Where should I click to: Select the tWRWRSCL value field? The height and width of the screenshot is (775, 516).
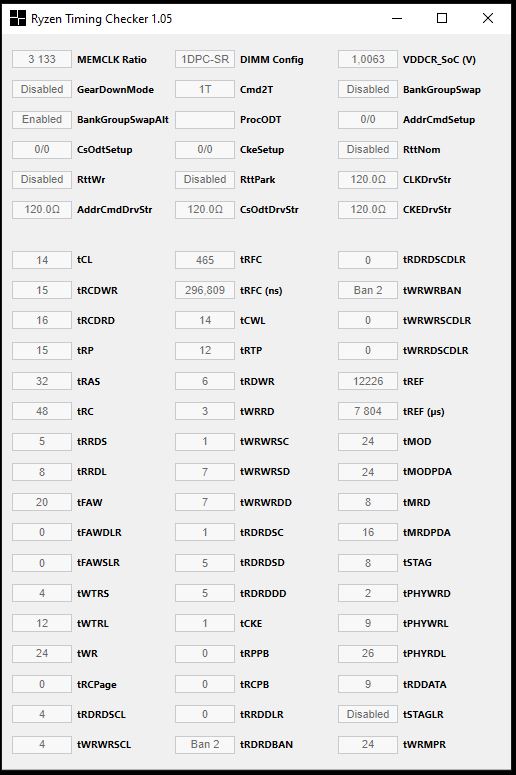42,744
